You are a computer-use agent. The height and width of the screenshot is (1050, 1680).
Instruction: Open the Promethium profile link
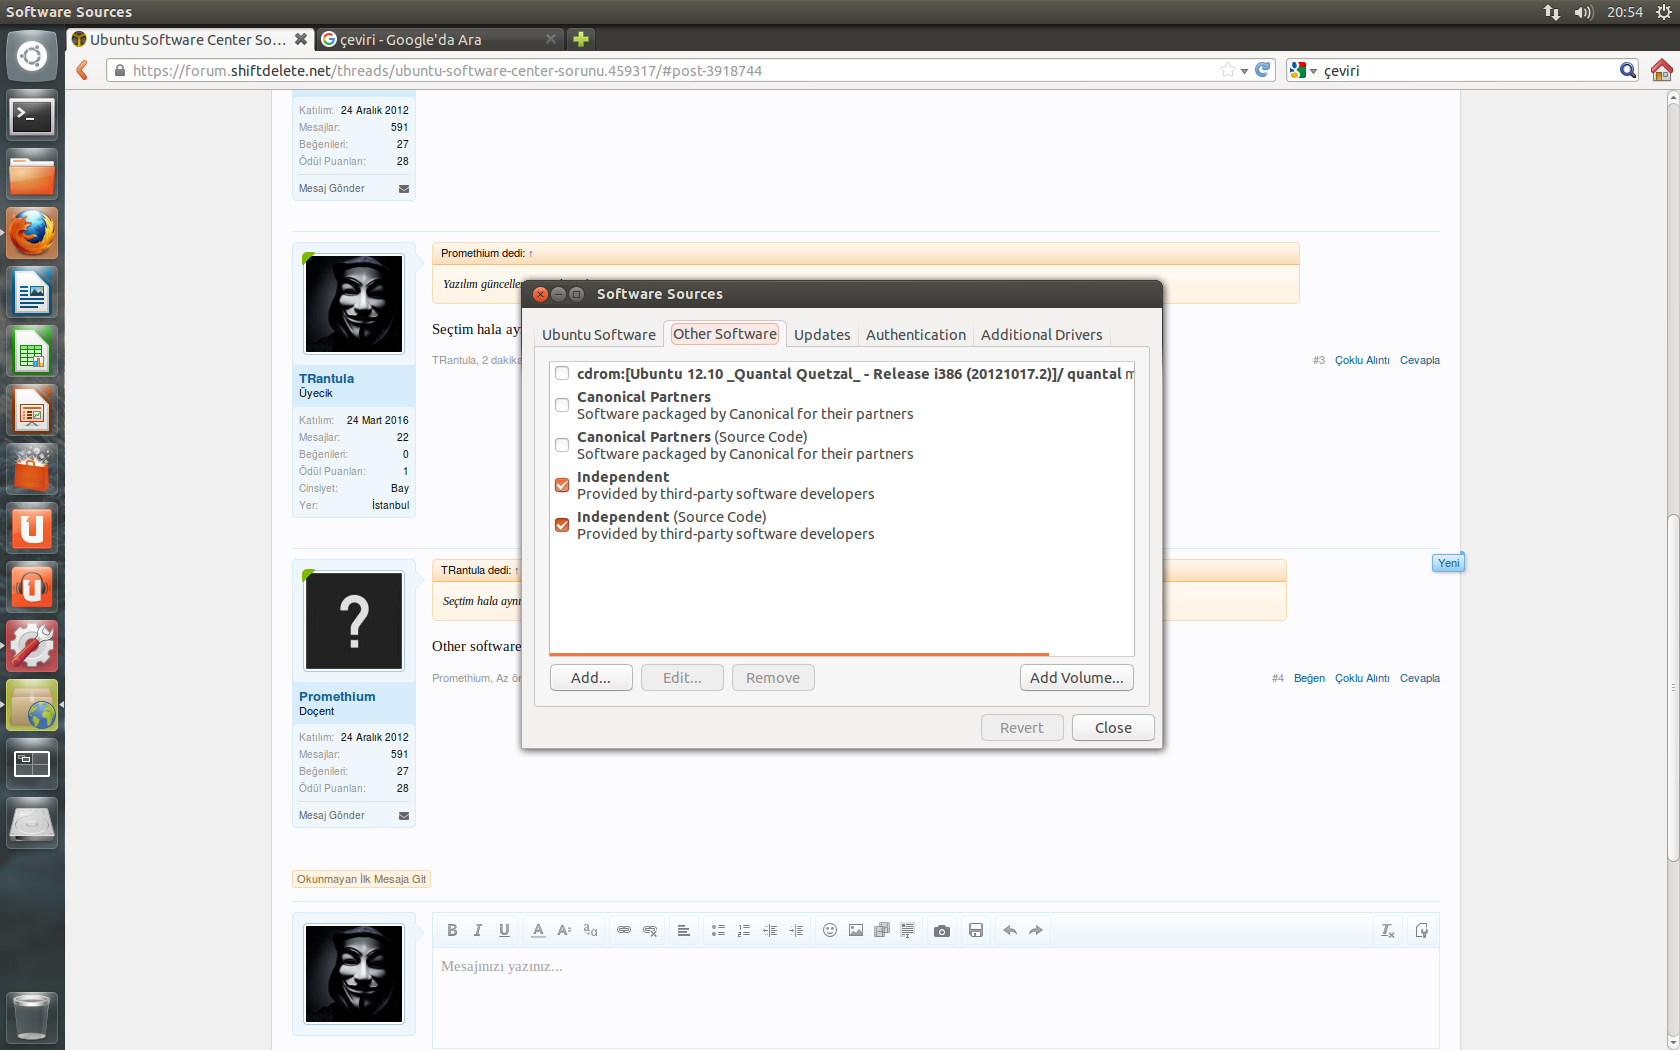(x=337, y=696)
